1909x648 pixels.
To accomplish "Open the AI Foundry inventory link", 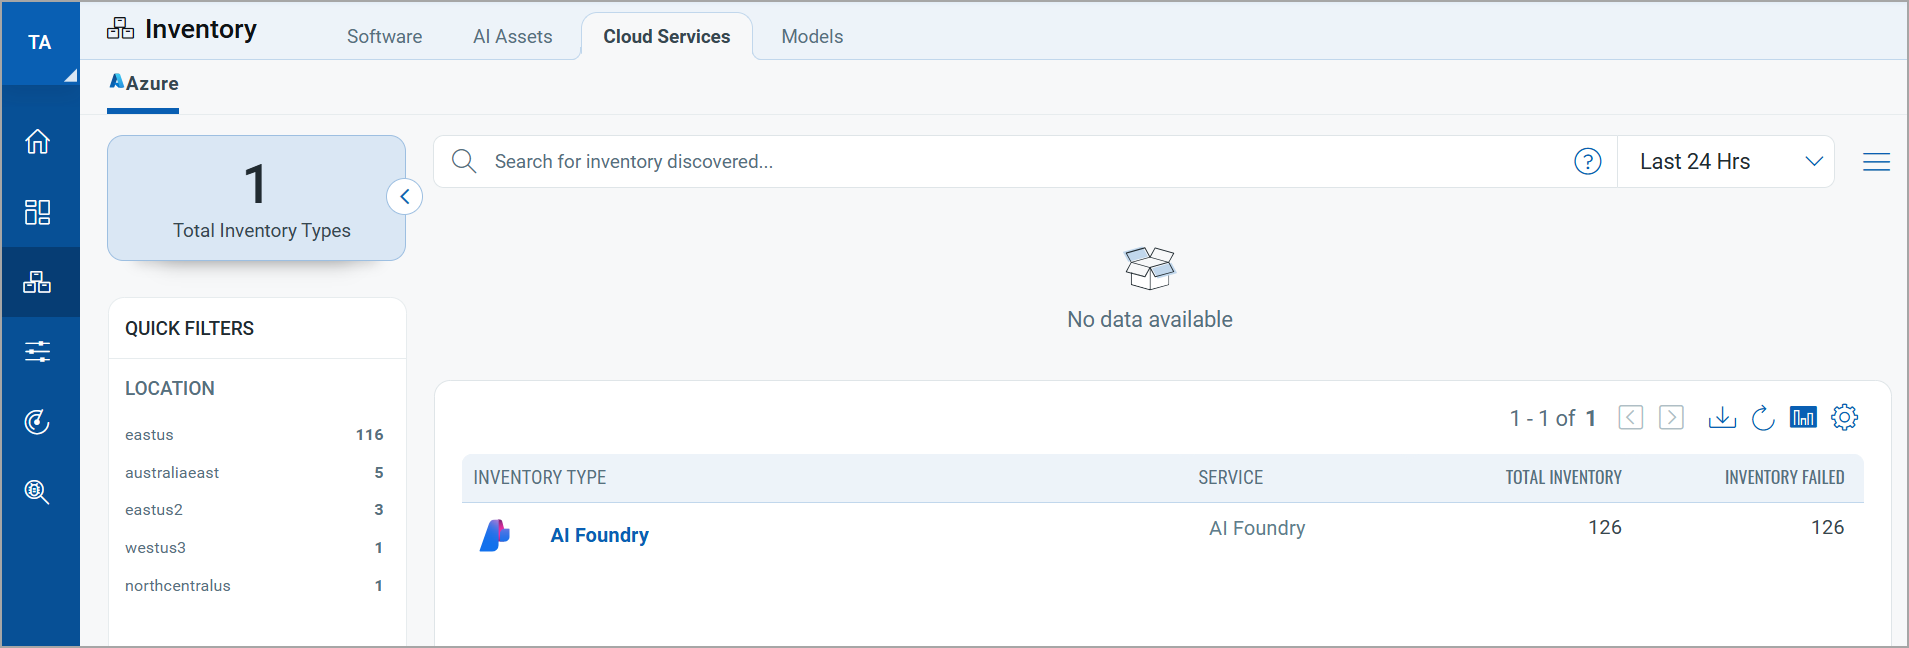I will [599, 535].
